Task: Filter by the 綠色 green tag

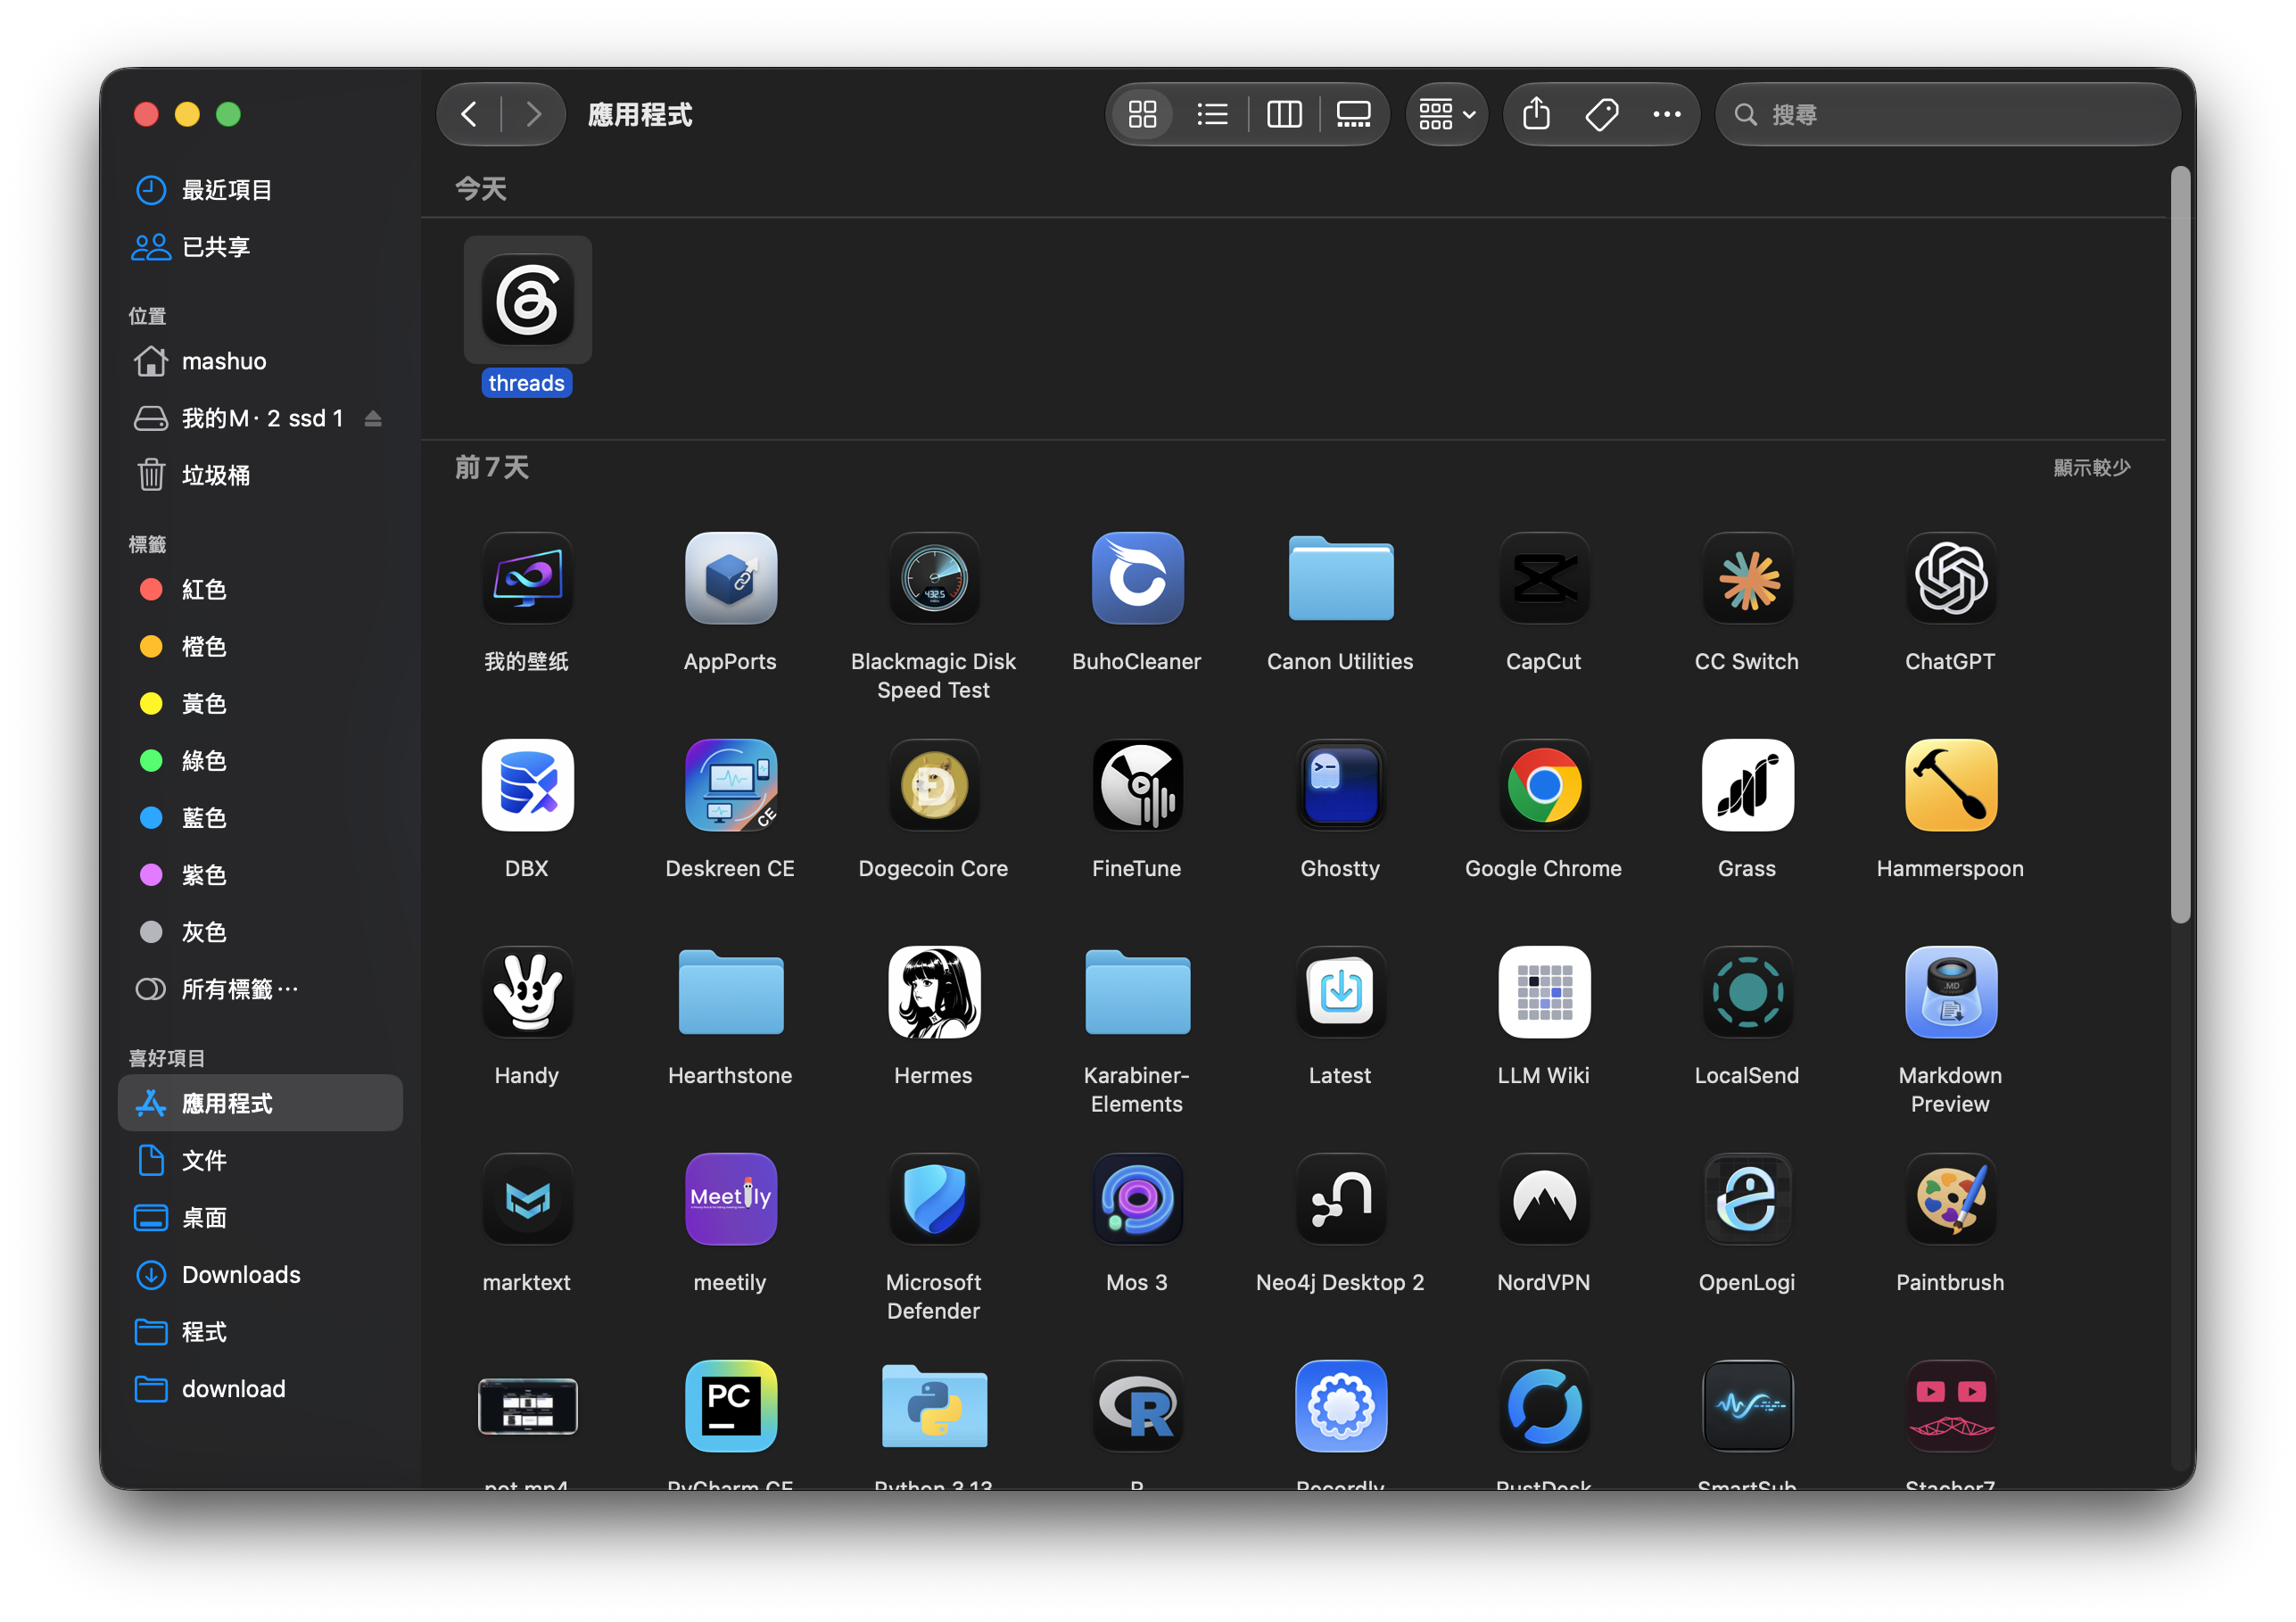Action: 260,760
